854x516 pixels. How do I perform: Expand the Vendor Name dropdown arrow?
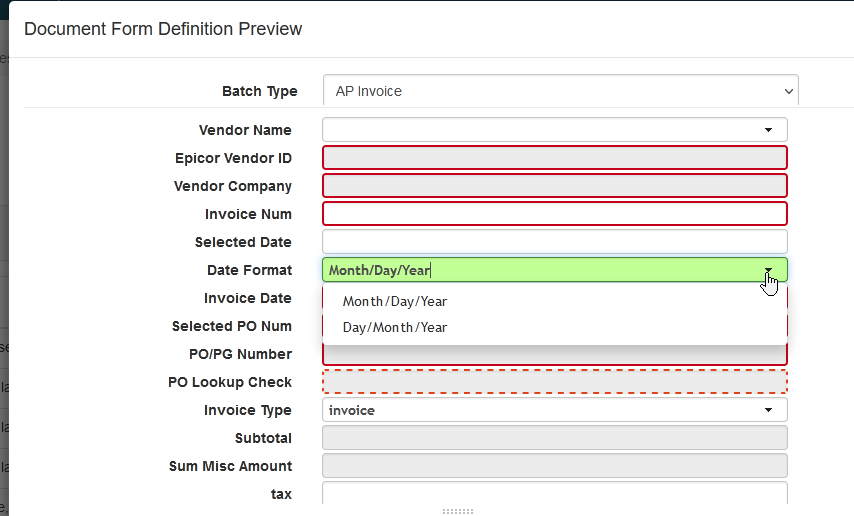click(768, 130)
